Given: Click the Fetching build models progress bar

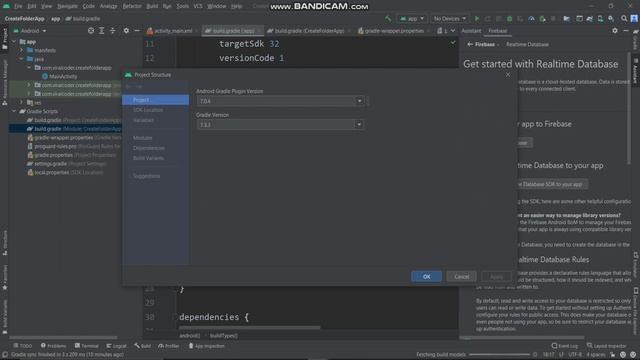Looking at the screenshot, I should pyautogui.click(x=499, y=355).
